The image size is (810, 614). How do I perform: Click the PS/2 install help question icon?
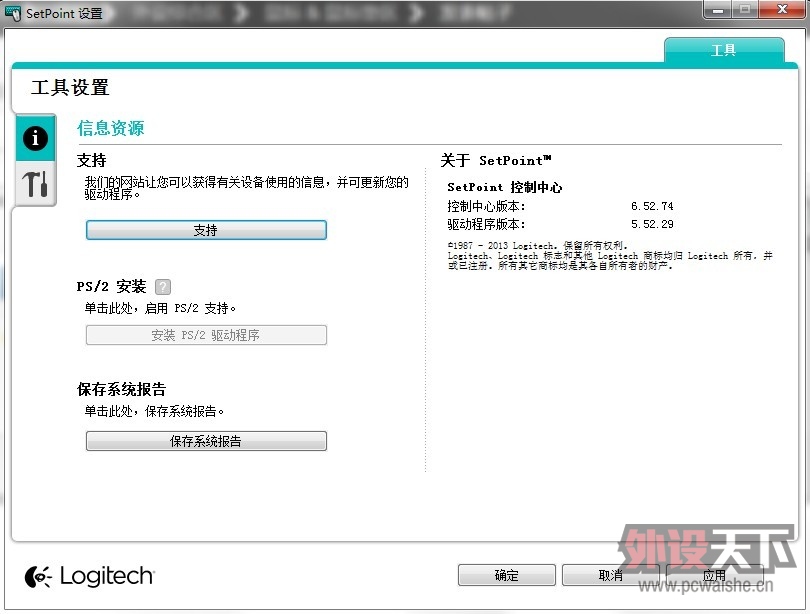pyautogui.click(x=163, y=287)
